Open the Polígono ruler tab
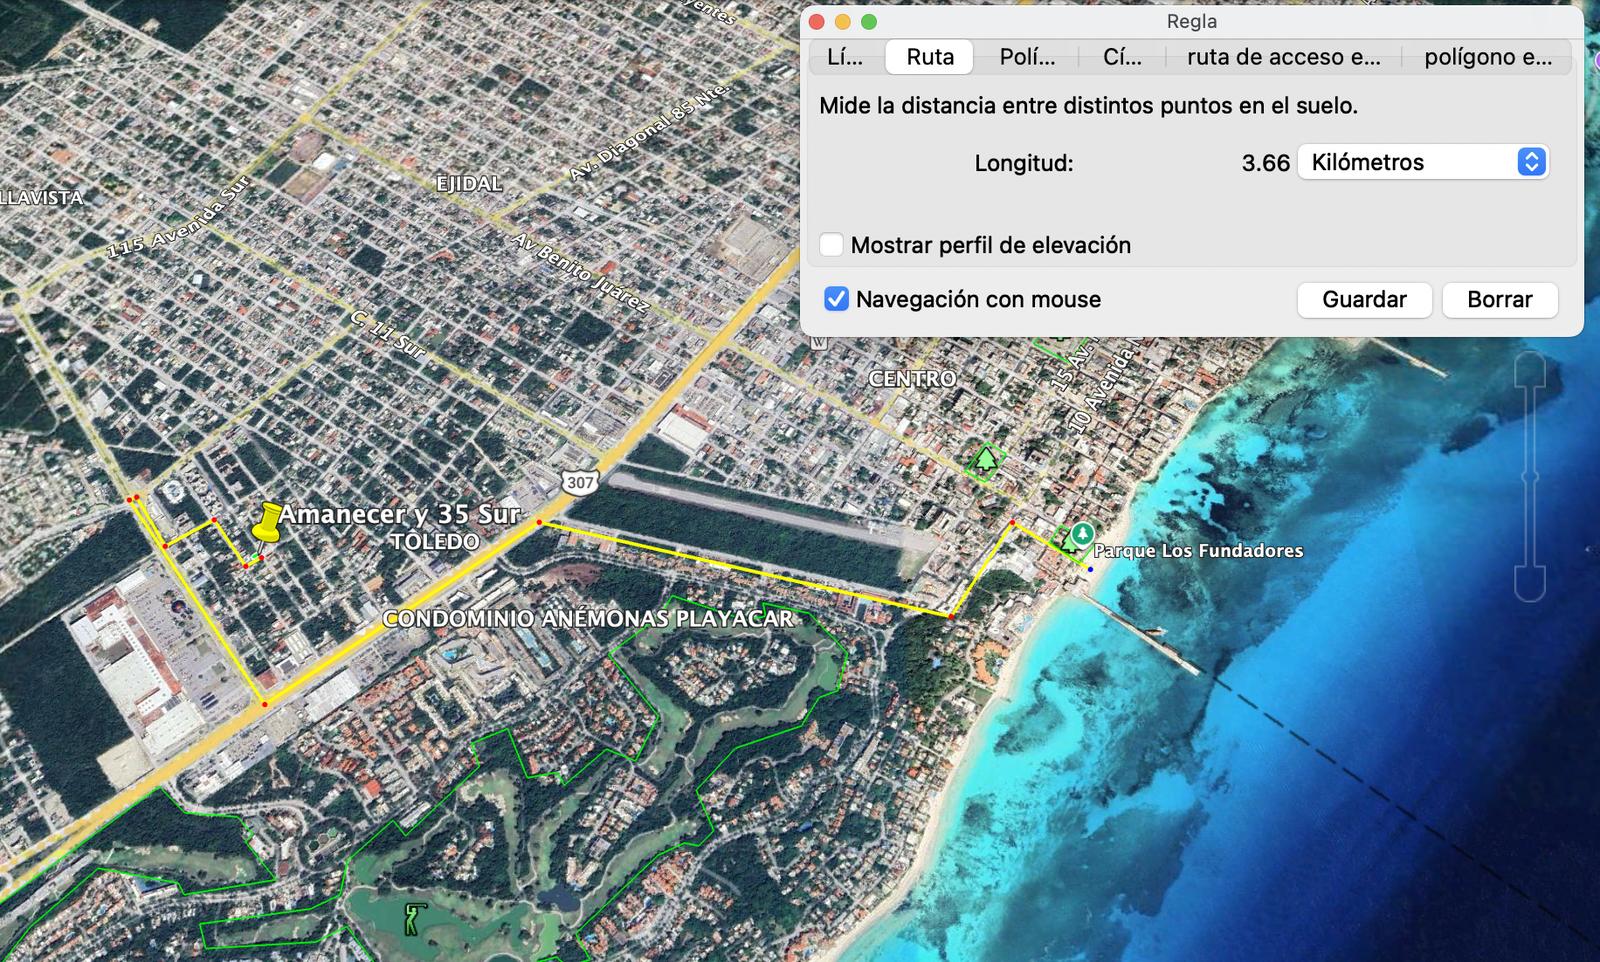 tap(1027, 57)
